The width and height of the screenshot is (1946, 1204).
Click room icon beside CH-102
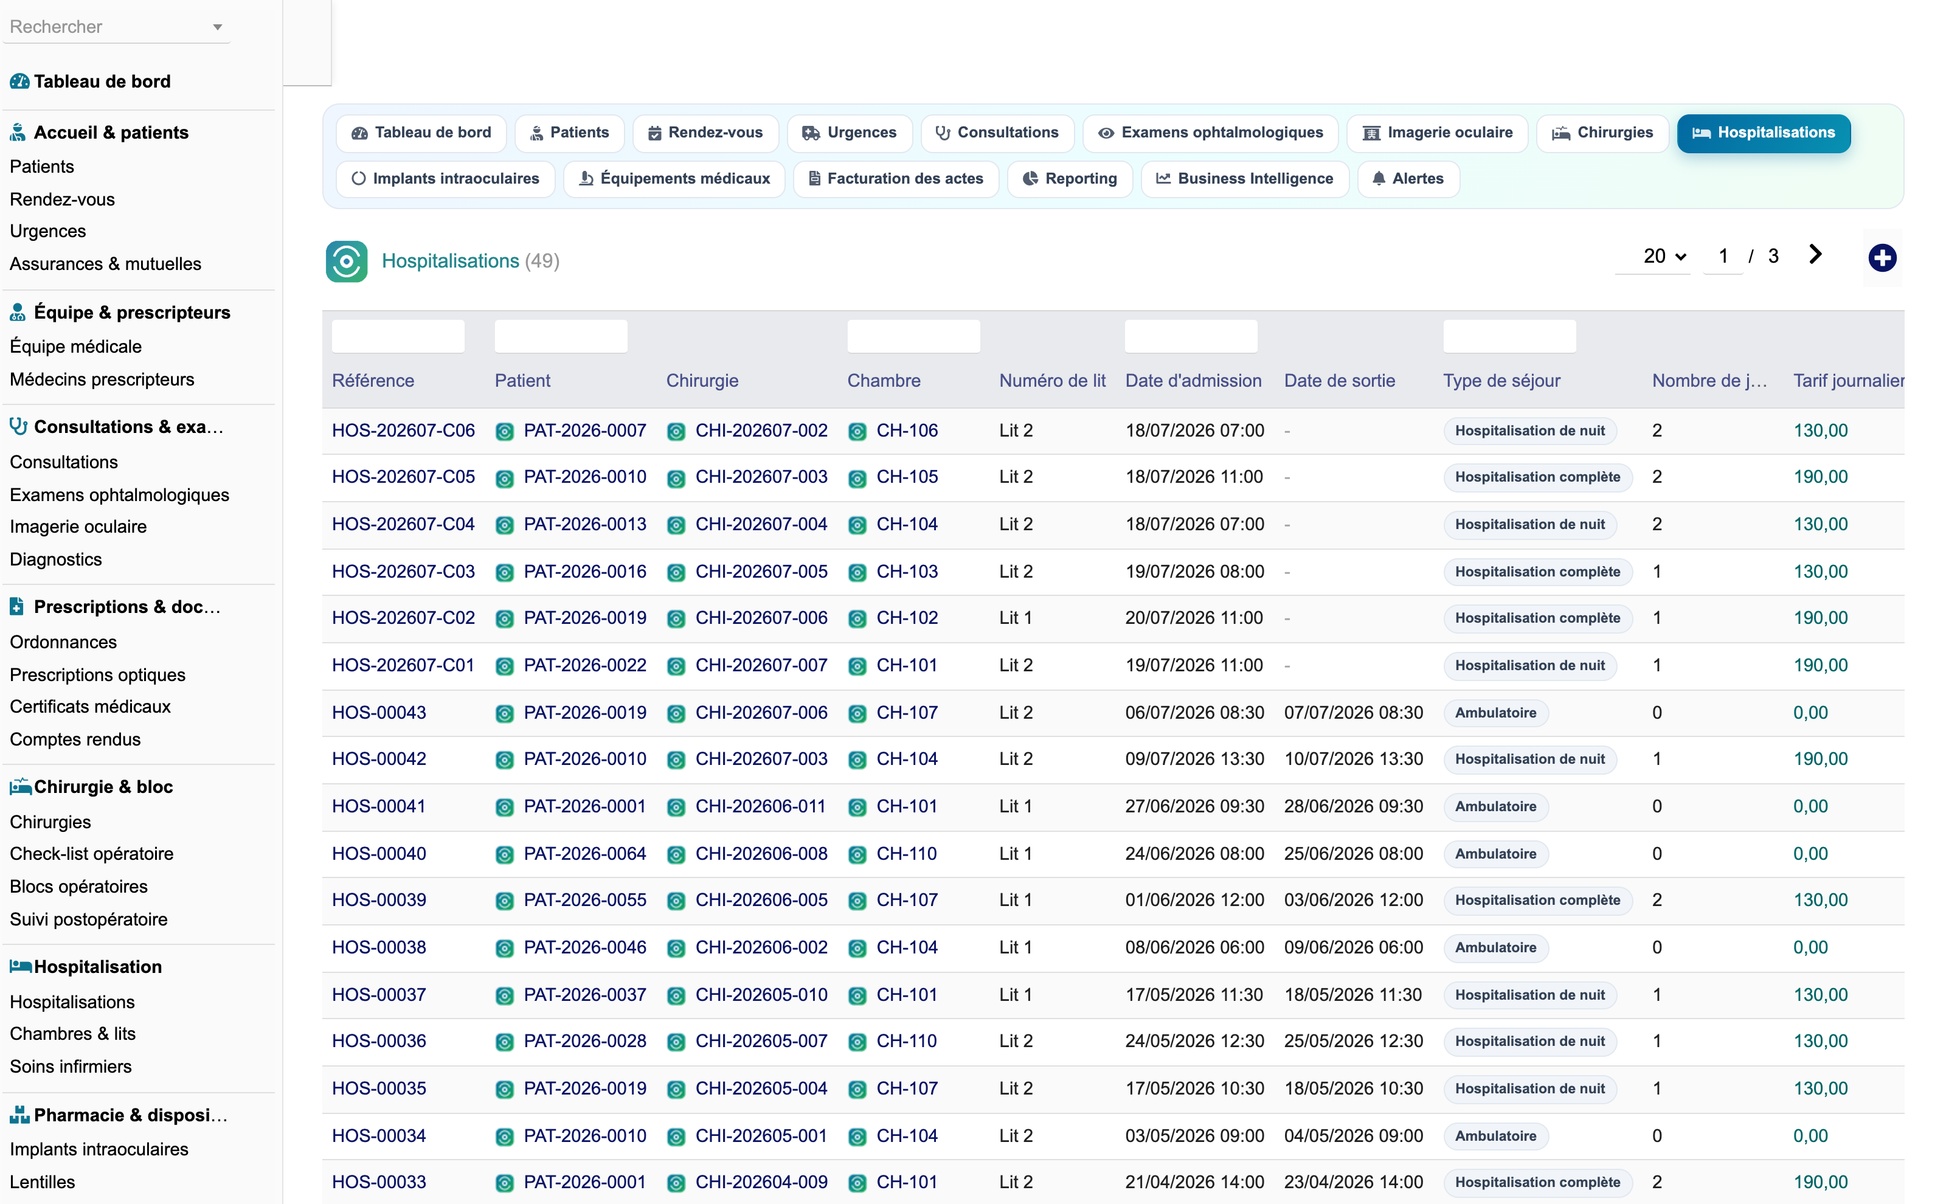(x=857, y=619)
